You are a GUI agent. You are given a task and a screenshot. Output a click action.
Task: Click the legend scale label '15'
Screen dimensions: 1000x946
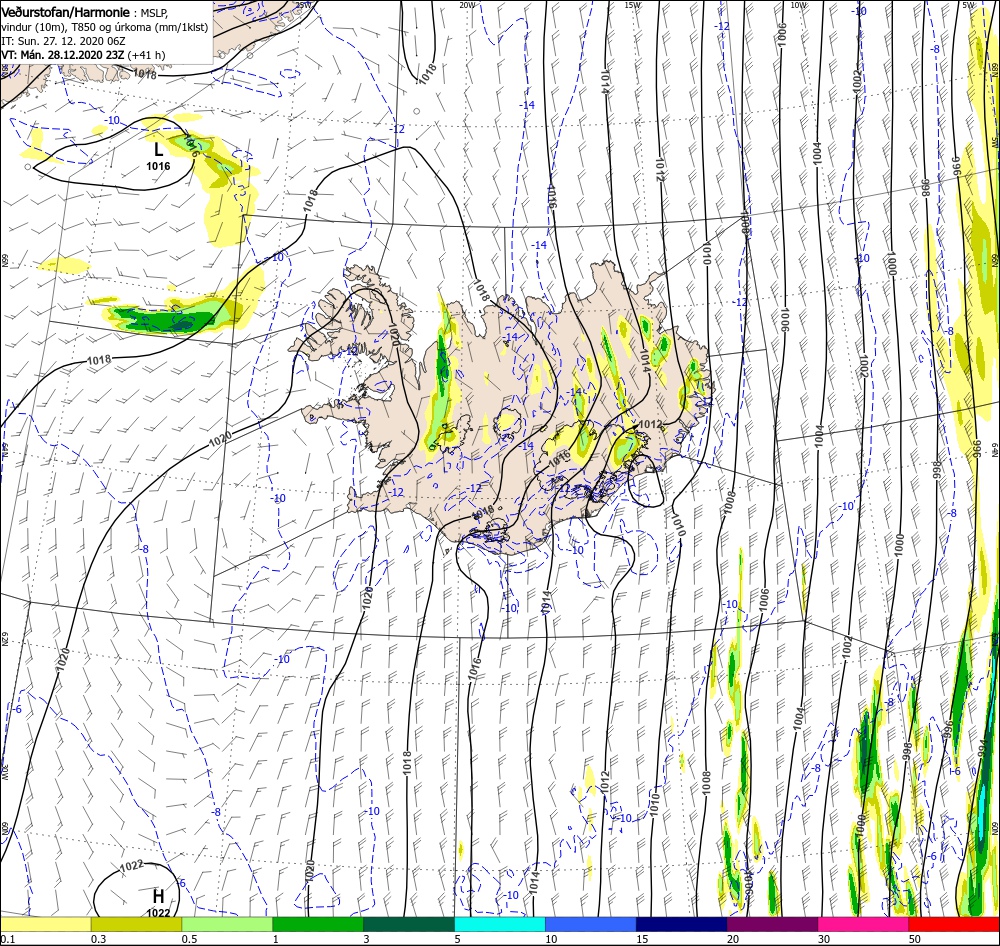(x=642, y=938)
